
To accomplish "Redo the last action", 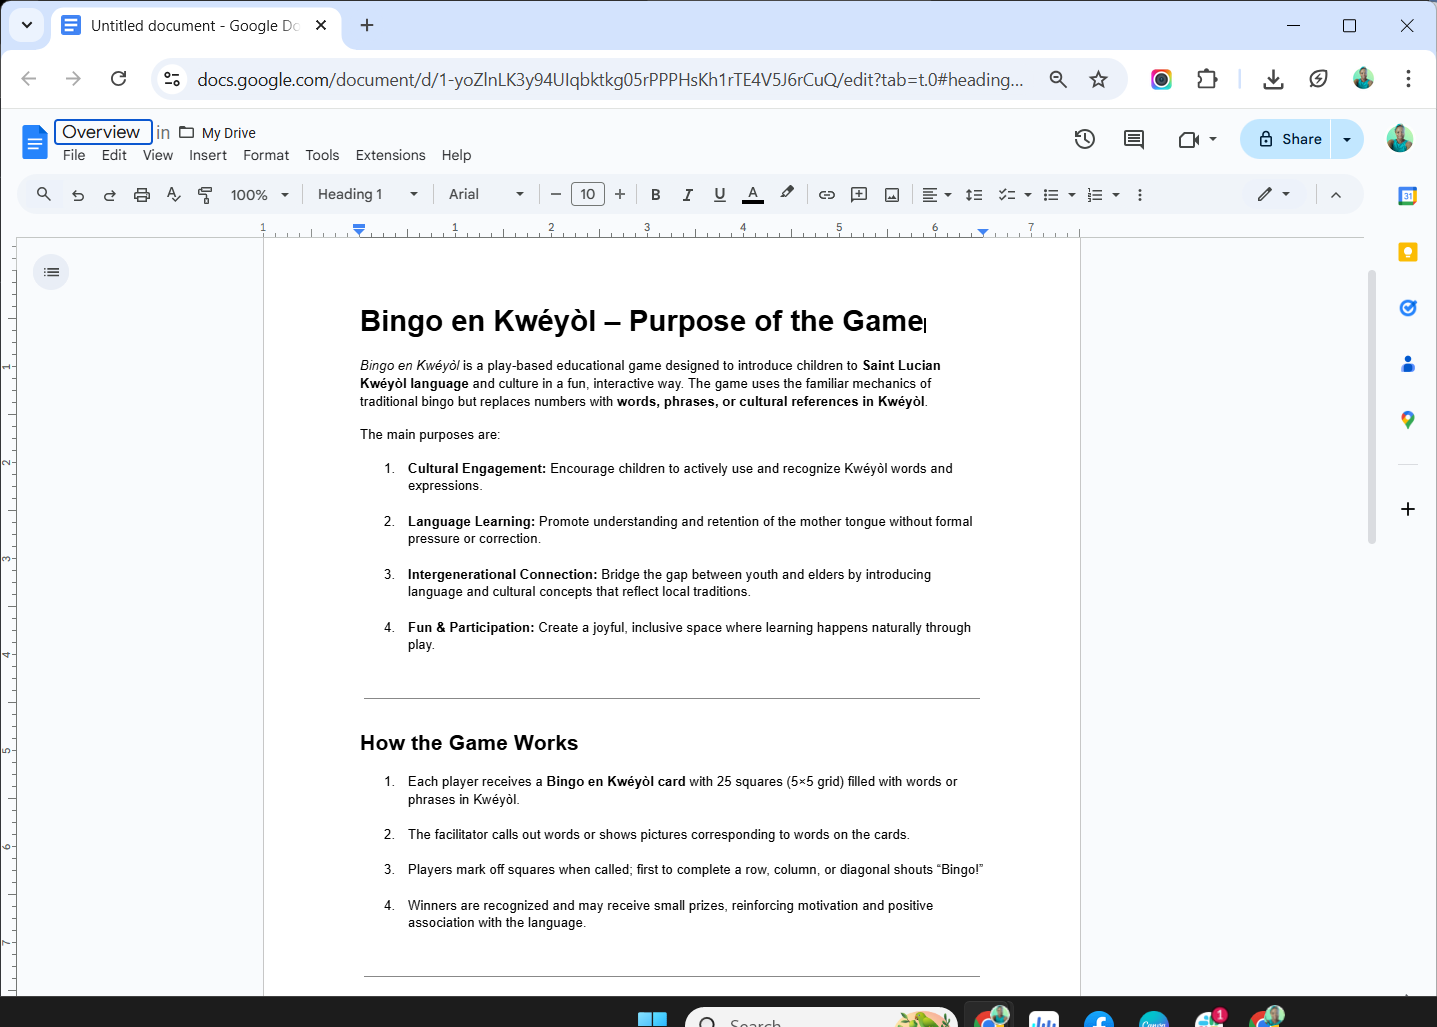I will (110, 195).
